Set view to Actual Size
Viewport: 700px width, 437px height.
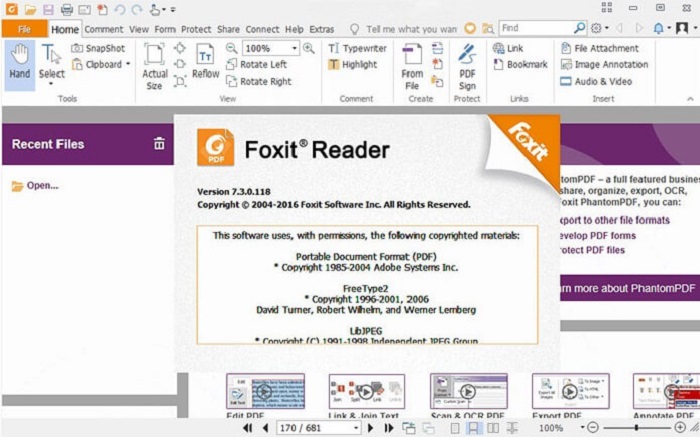[154, 67]
